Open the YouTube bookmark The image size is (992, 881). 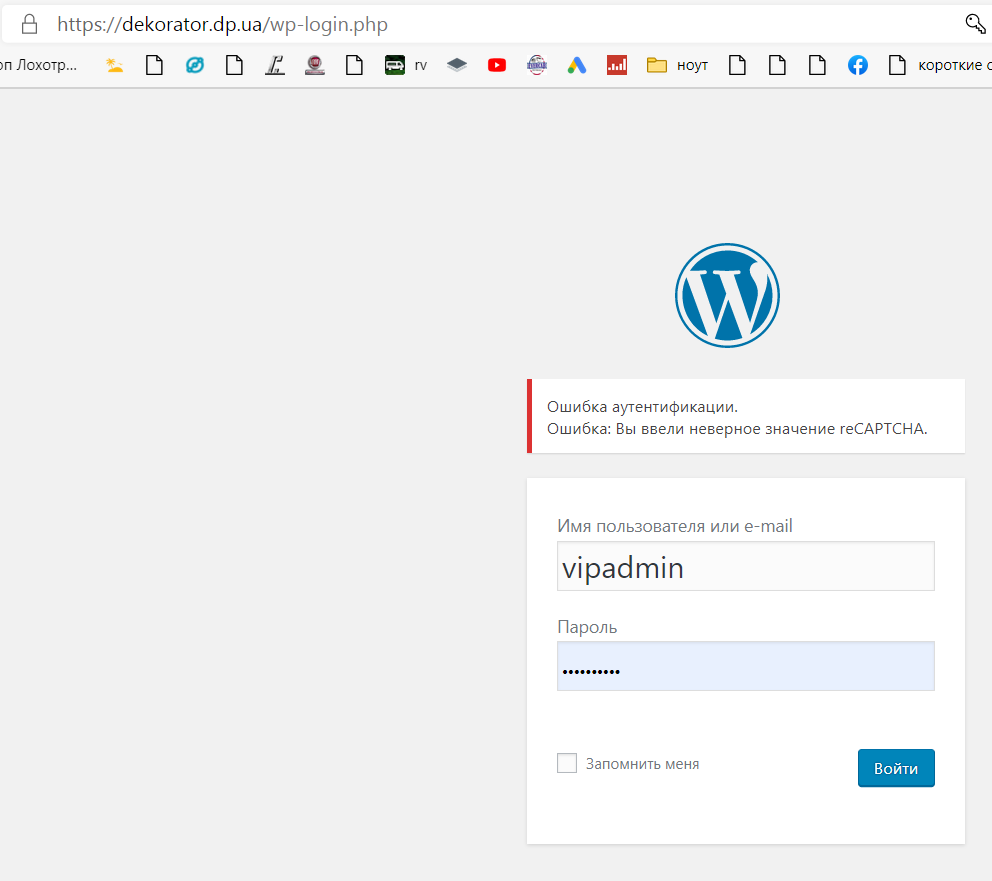(497, 65)
